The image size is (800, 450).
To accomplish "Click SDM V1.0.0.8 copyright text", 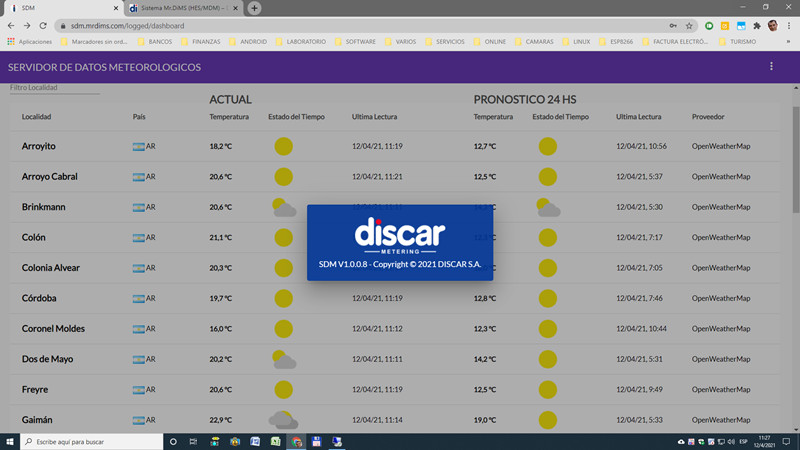I will (400, 264).
